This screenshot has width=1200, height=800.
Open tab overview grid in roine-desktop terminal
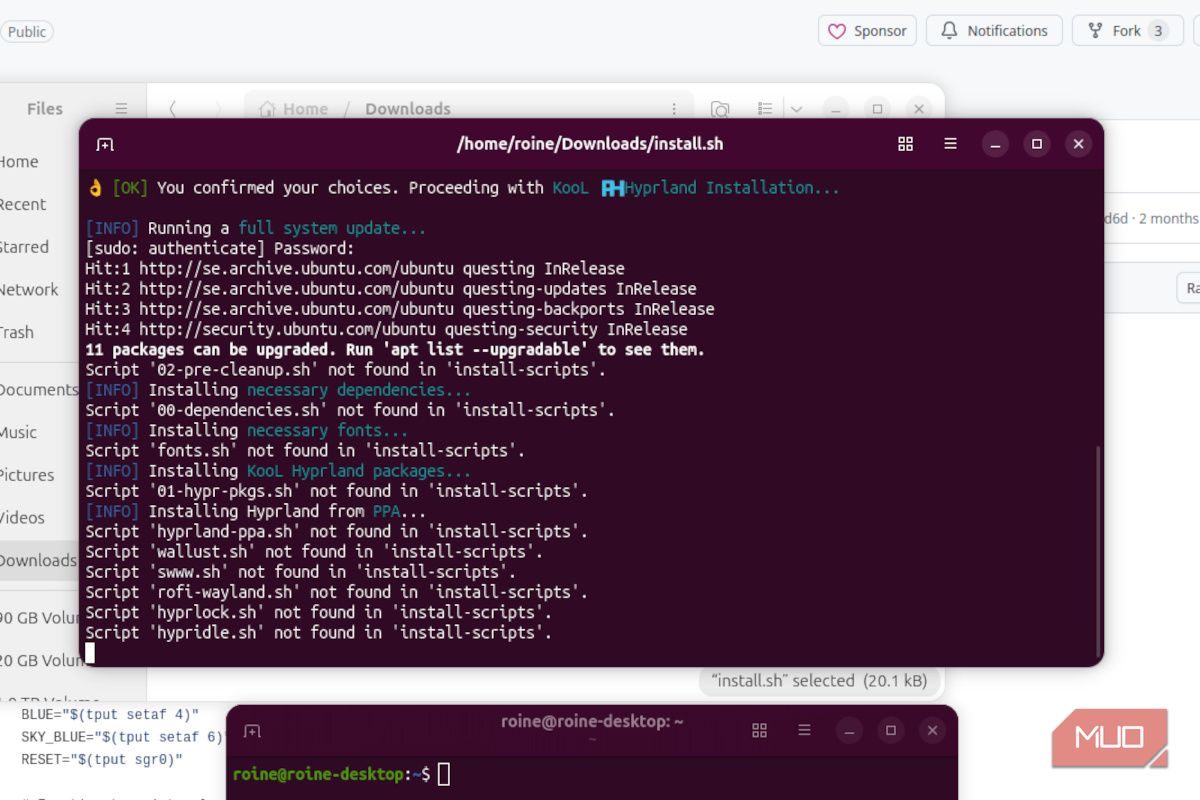click(x=760, y=731)
